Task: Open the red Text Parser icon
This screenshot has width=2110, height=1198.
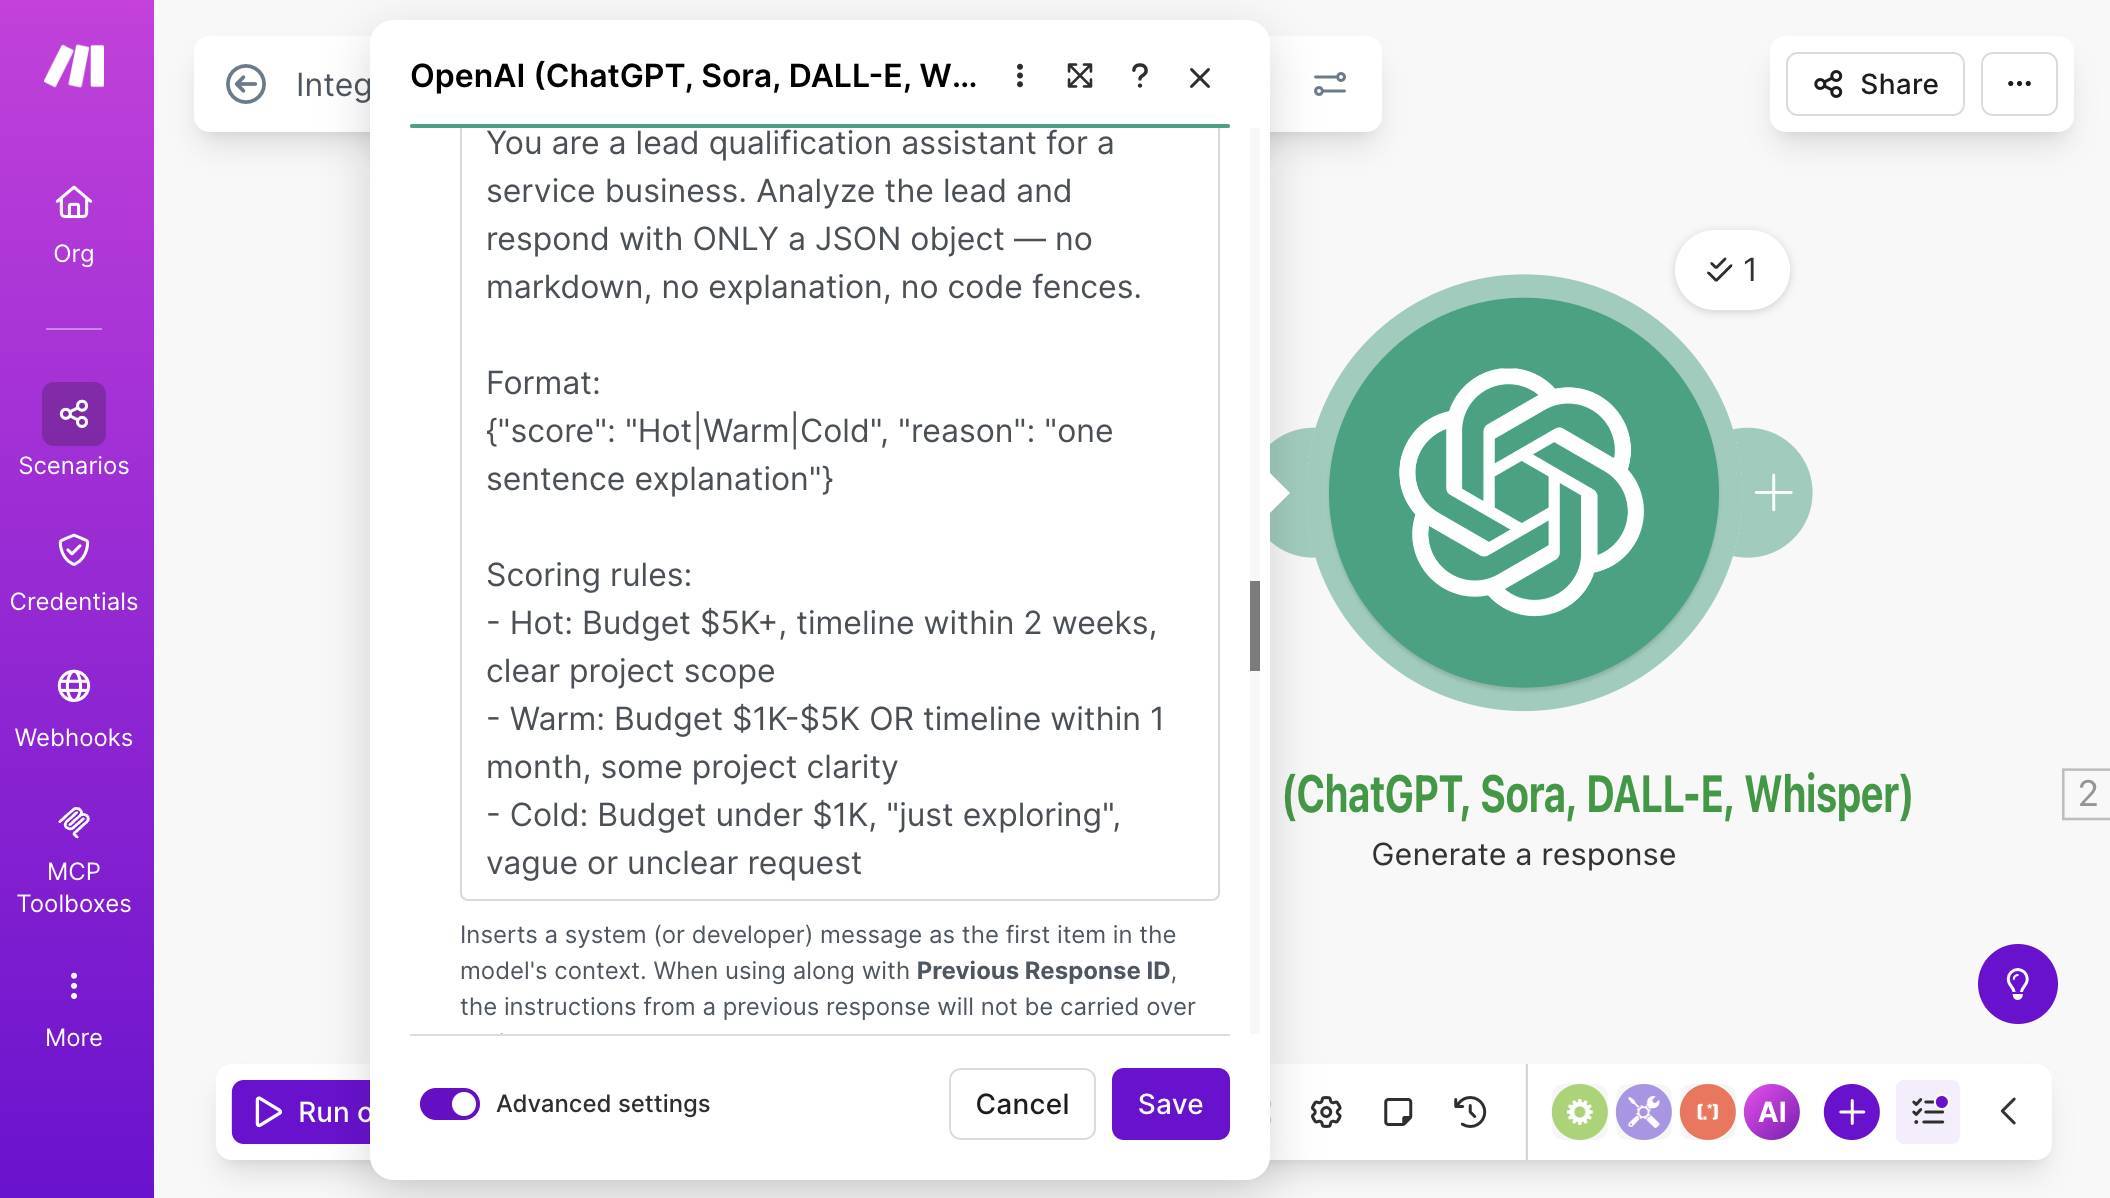Action: [x=1707, y=1111]
